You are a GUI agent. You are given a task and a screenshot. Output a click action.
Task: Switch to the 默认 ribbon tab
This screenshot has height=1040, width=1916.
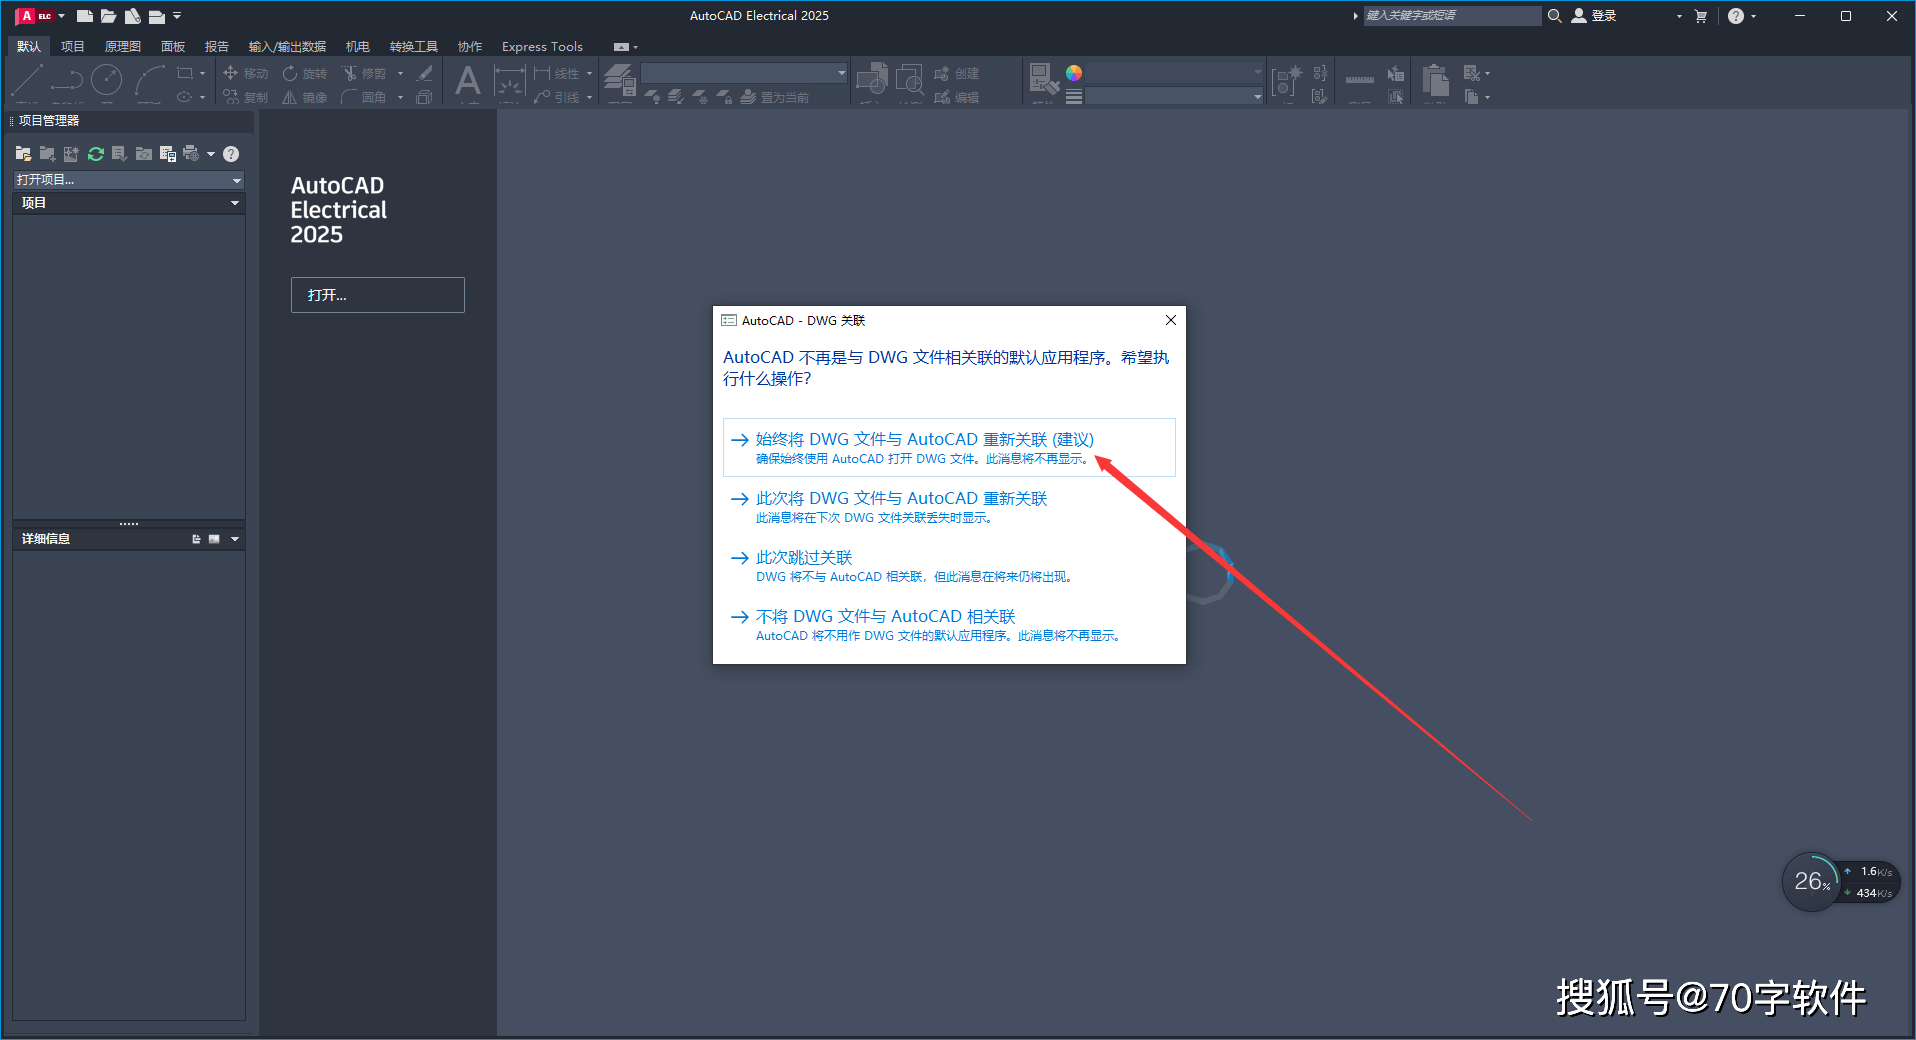click(29, 47)
